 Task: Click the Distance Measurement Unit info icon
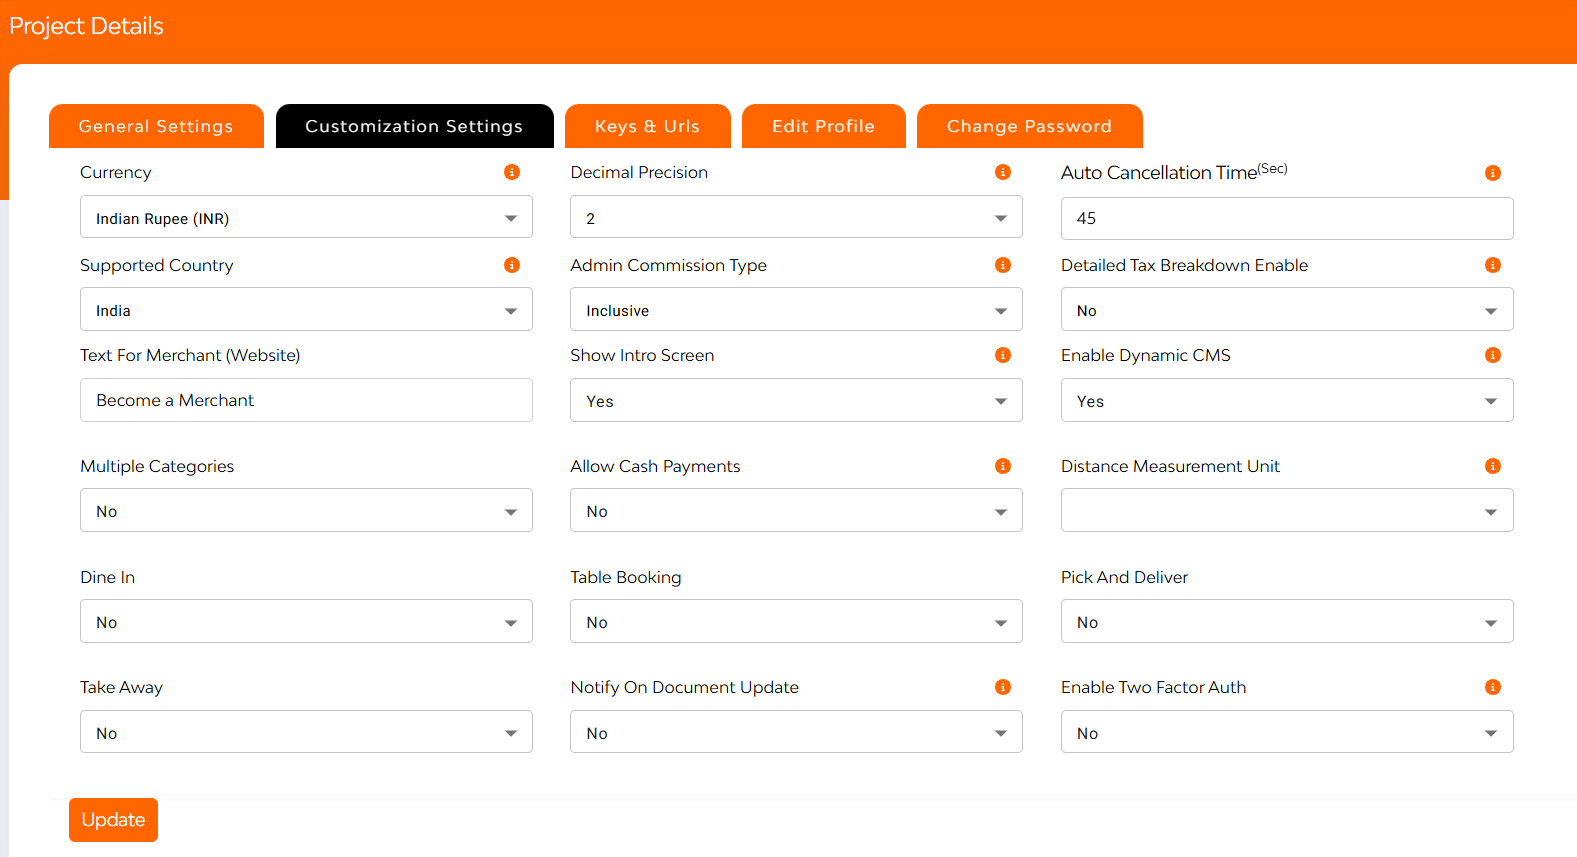click(1493, 466)
